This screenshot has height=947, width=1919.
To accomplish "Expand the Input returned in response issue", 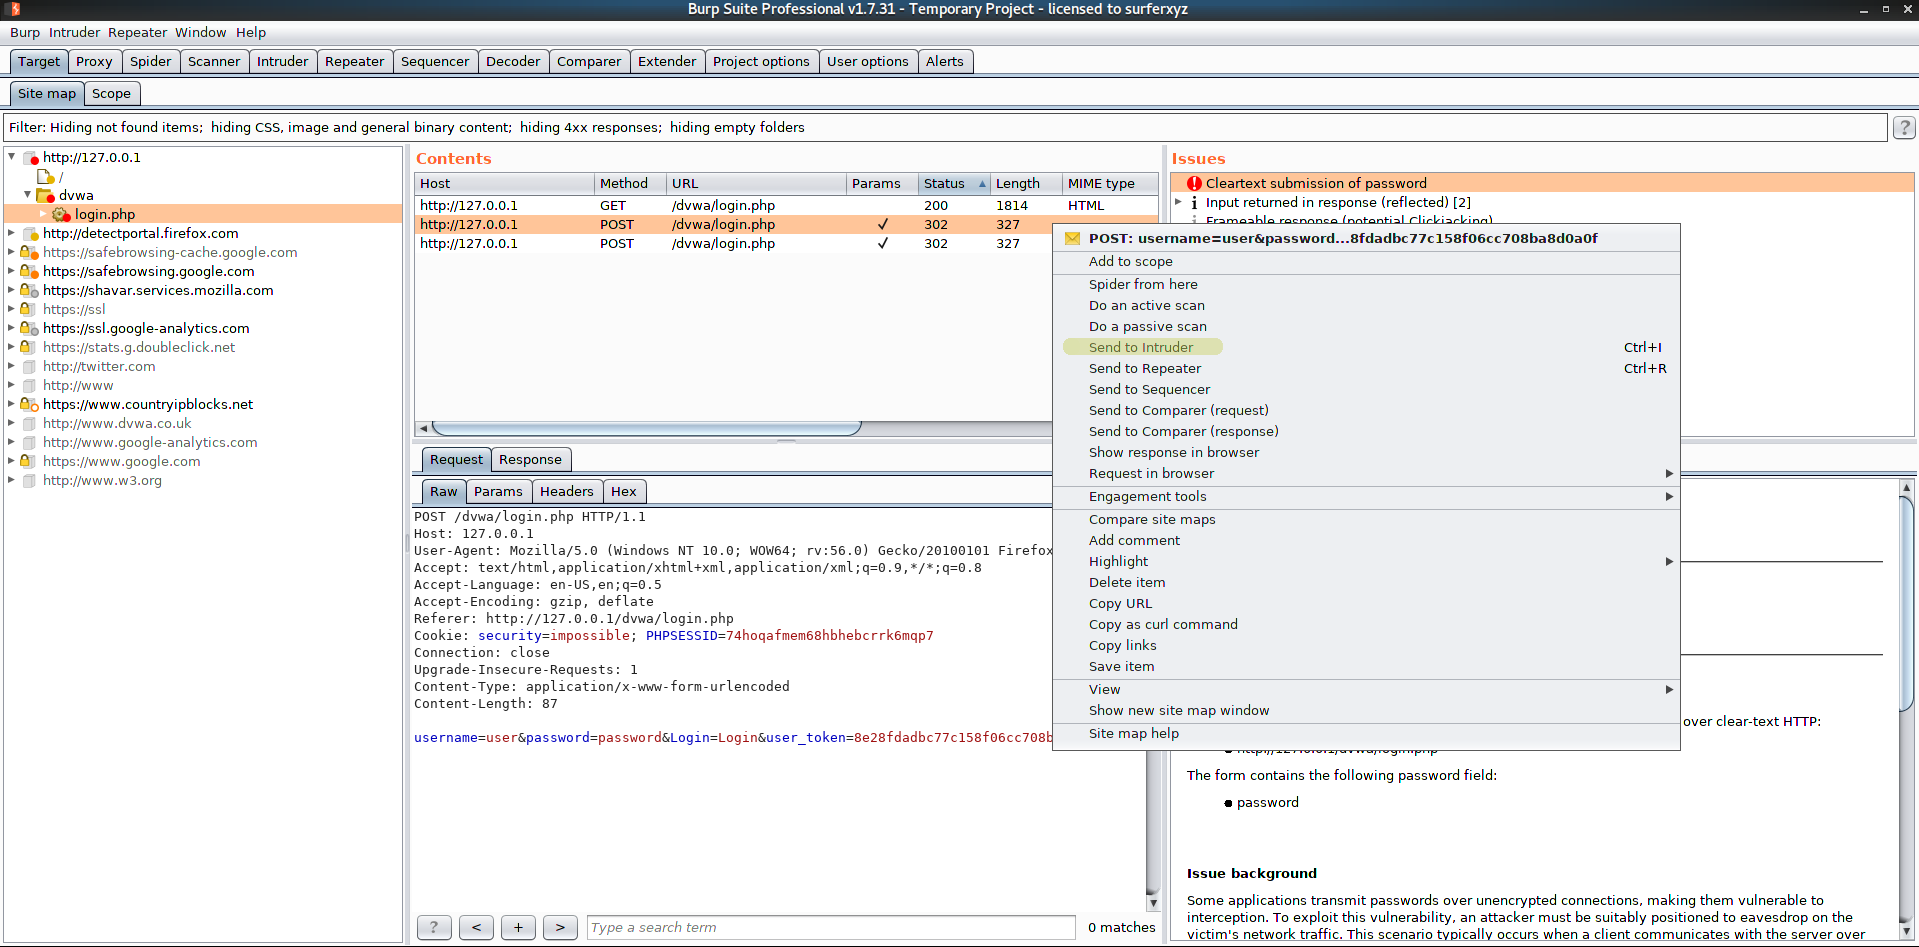I will 1178,201.
